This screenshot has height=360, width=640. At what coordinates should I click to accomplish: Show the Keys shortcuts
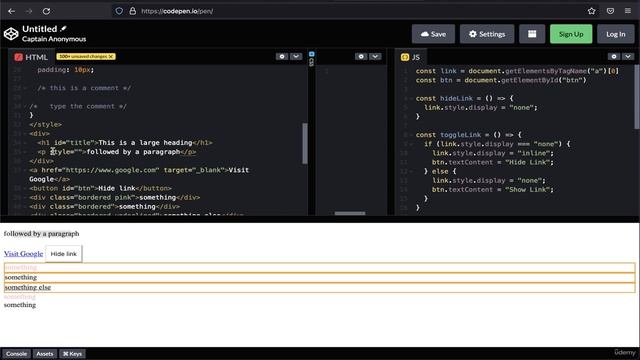point(72,354)
